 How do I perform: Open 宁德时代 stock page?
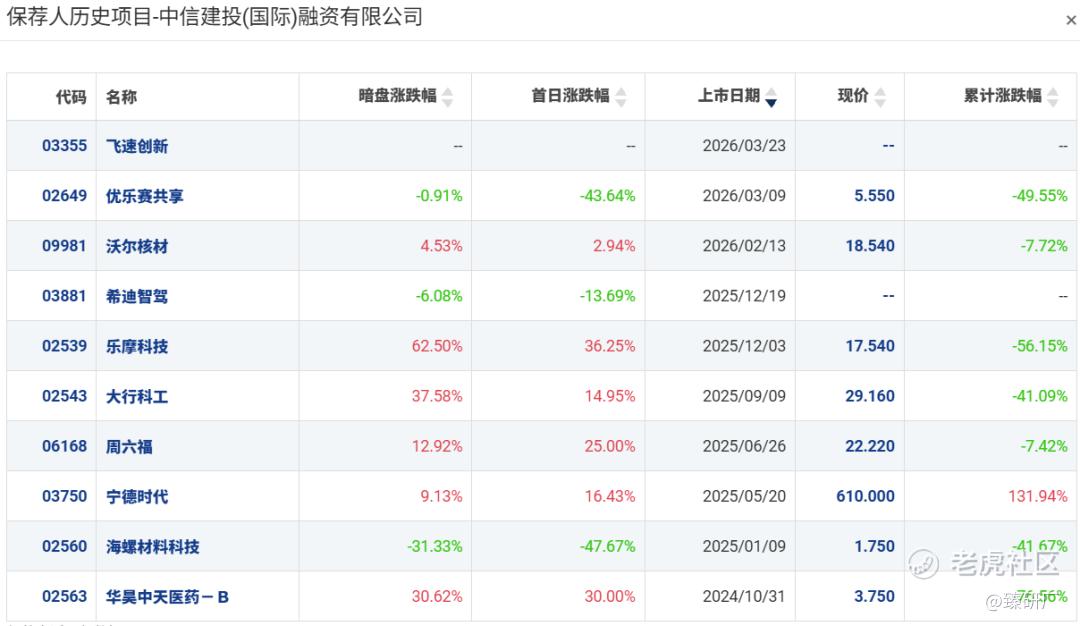(136, 497)
